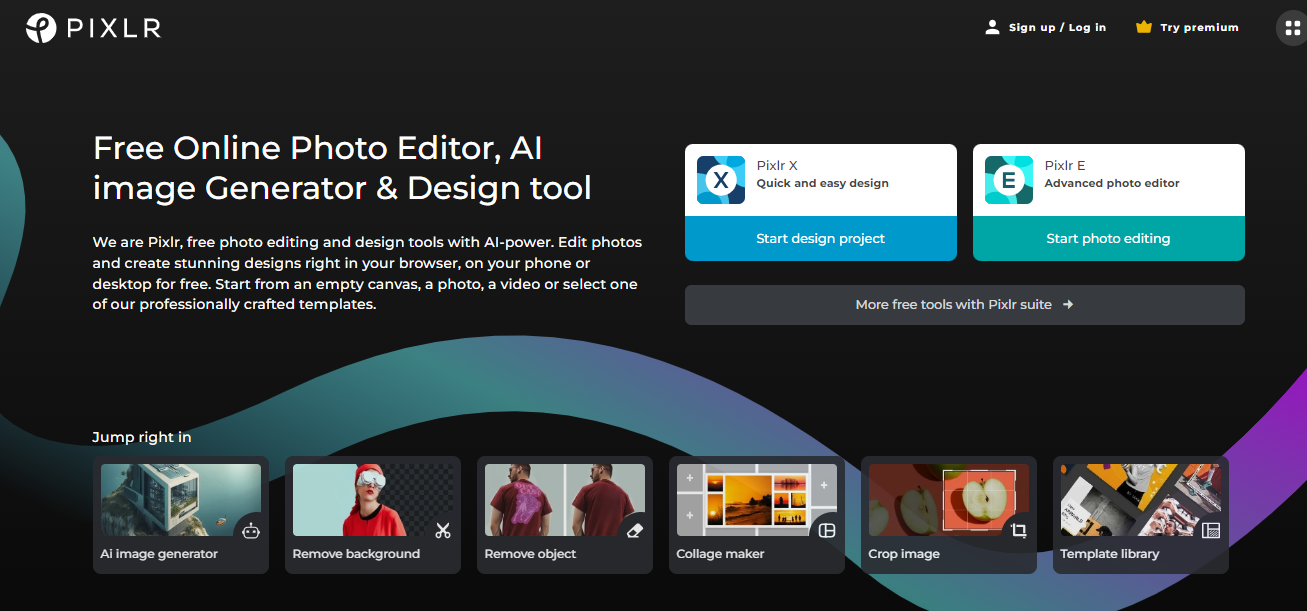This screenshot has height=611, width=1307.
Task: Open the Collage maker thumbnail image
Action: tap(757, 500)
